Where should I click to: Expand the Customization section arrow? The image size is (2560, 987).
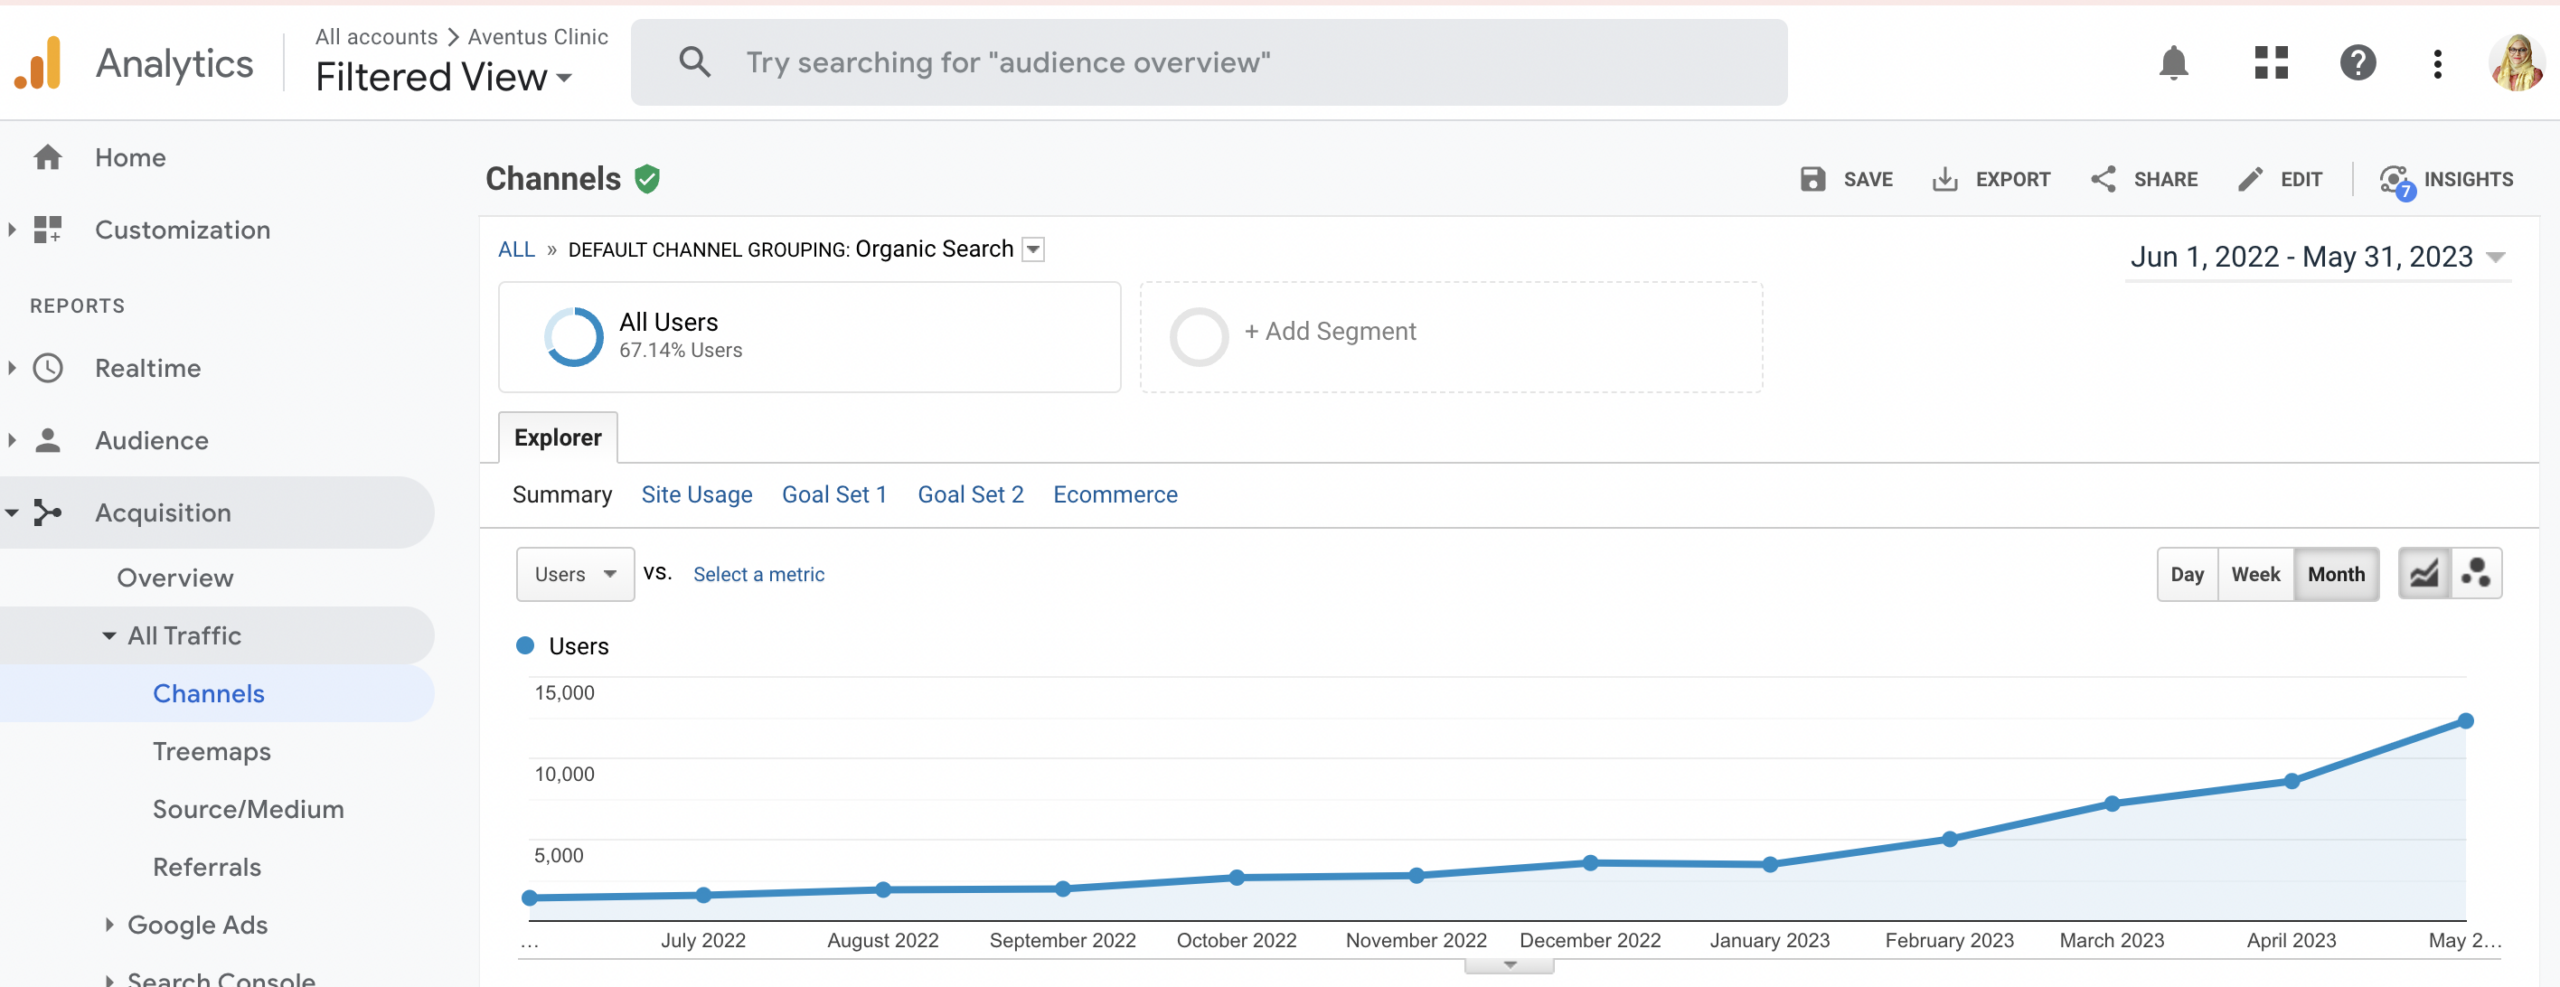point(11,229)
